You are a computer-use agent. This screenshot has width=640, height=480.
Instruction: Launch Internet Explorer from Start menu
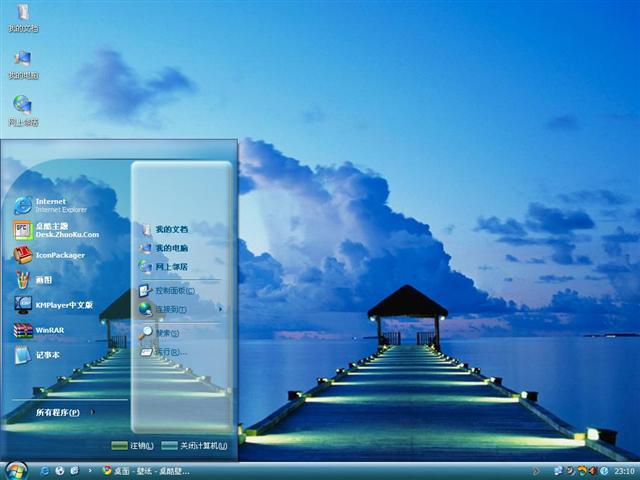tap(51, 205)
